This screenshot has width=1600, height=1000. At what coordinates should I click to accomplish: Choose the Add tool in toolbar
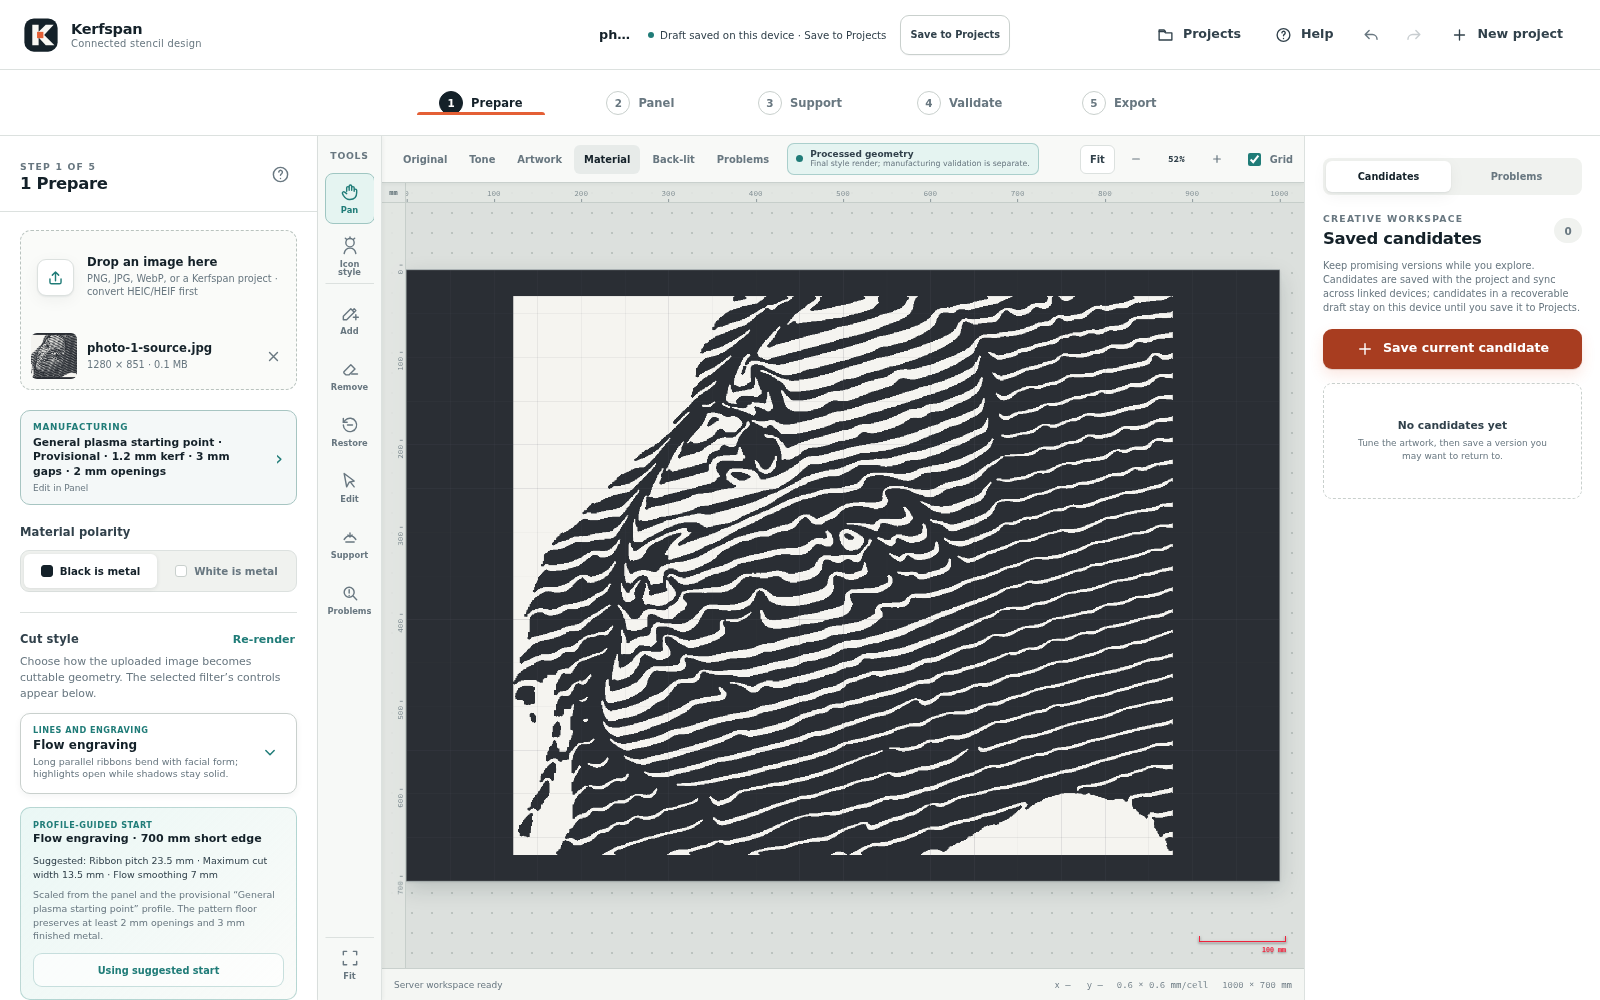[349, 320]
